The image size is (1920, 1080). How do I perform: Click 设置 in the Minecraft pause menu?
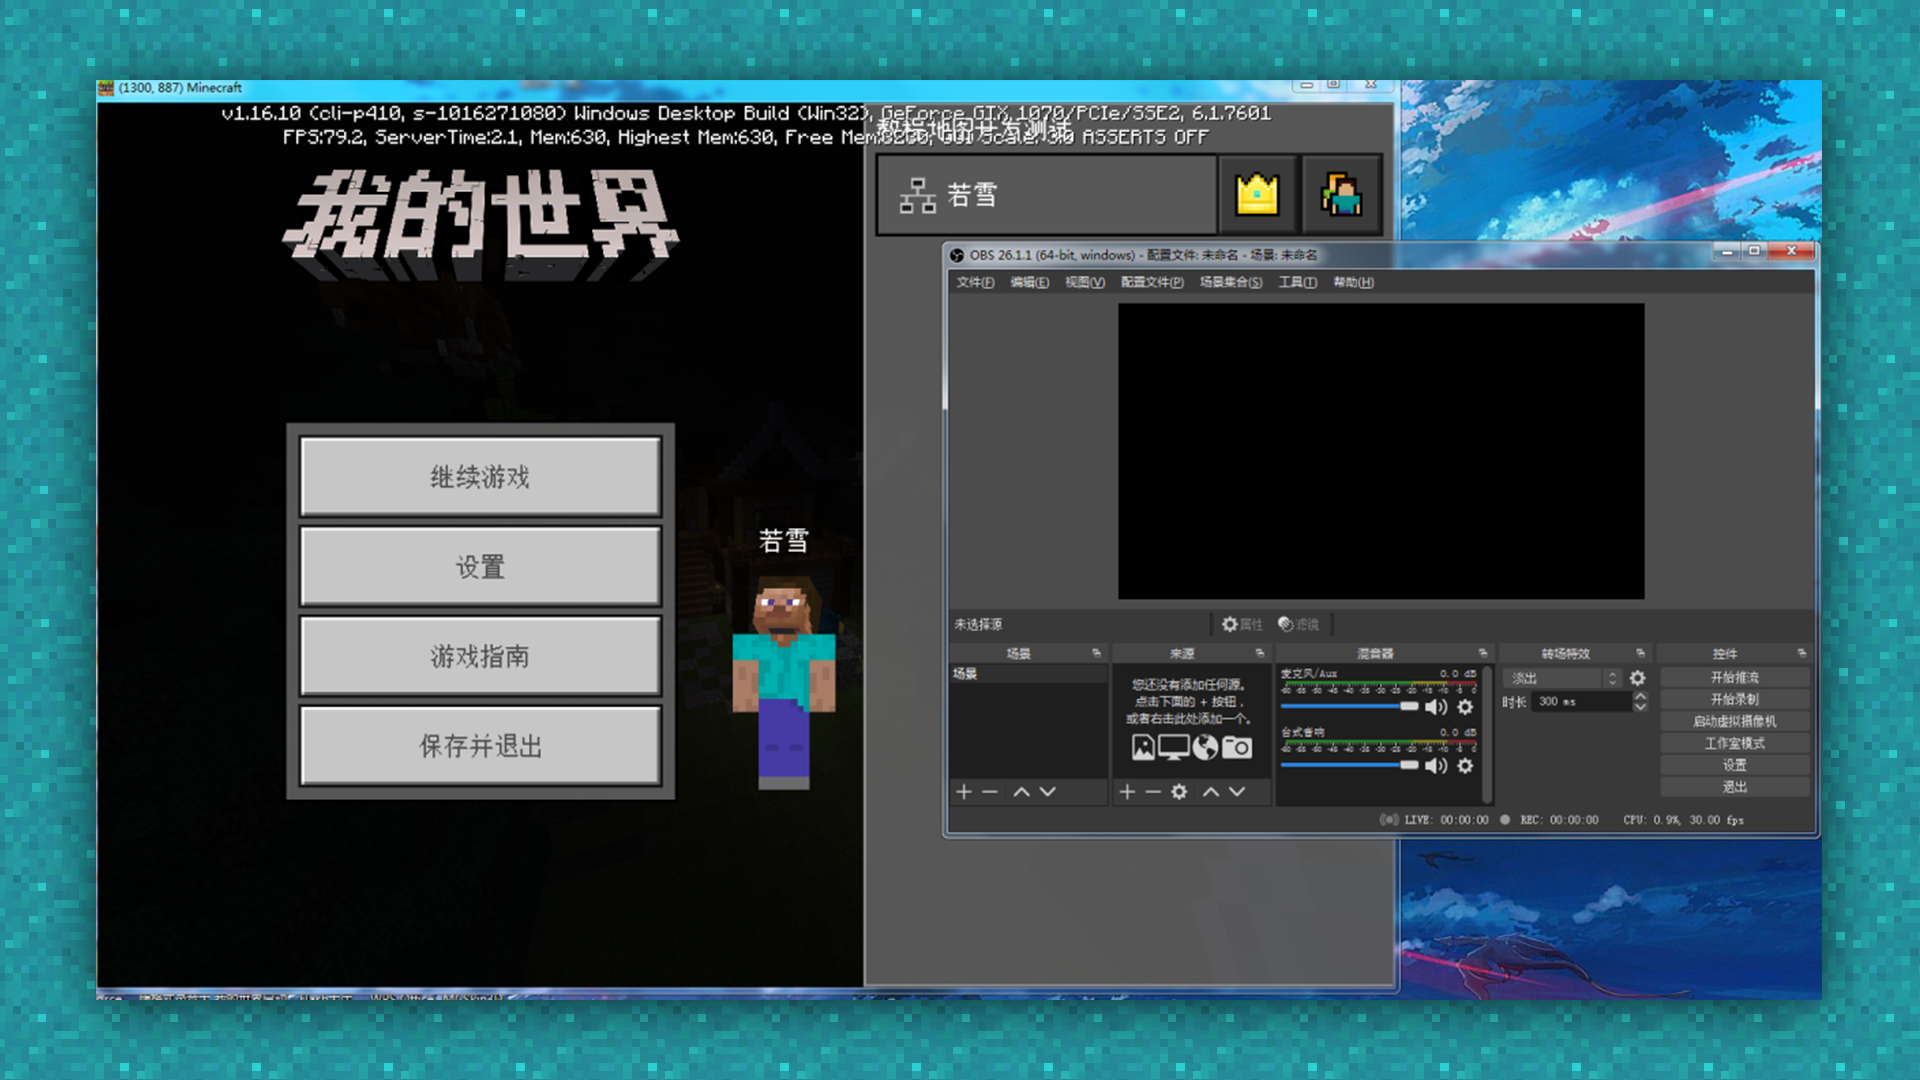pos(480,566)
